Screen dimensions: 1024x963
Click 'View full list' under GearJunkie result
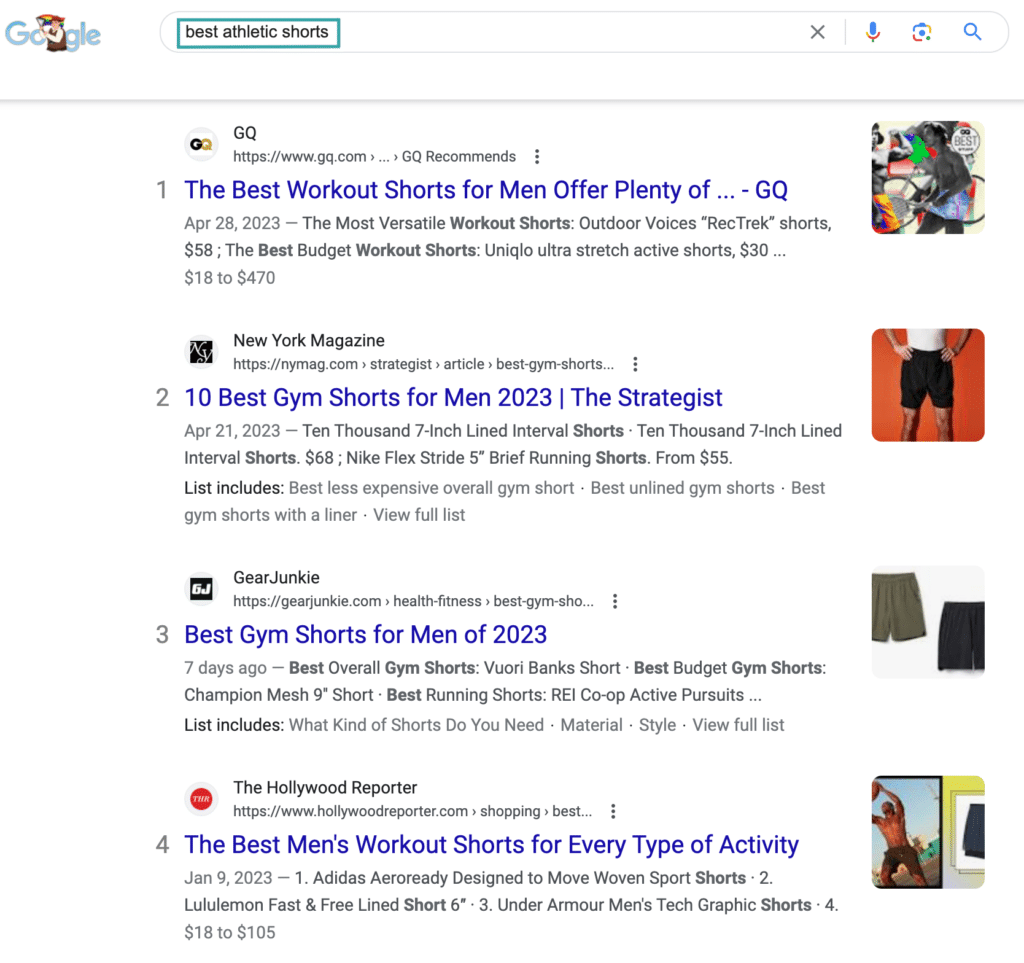click(739, 725)
